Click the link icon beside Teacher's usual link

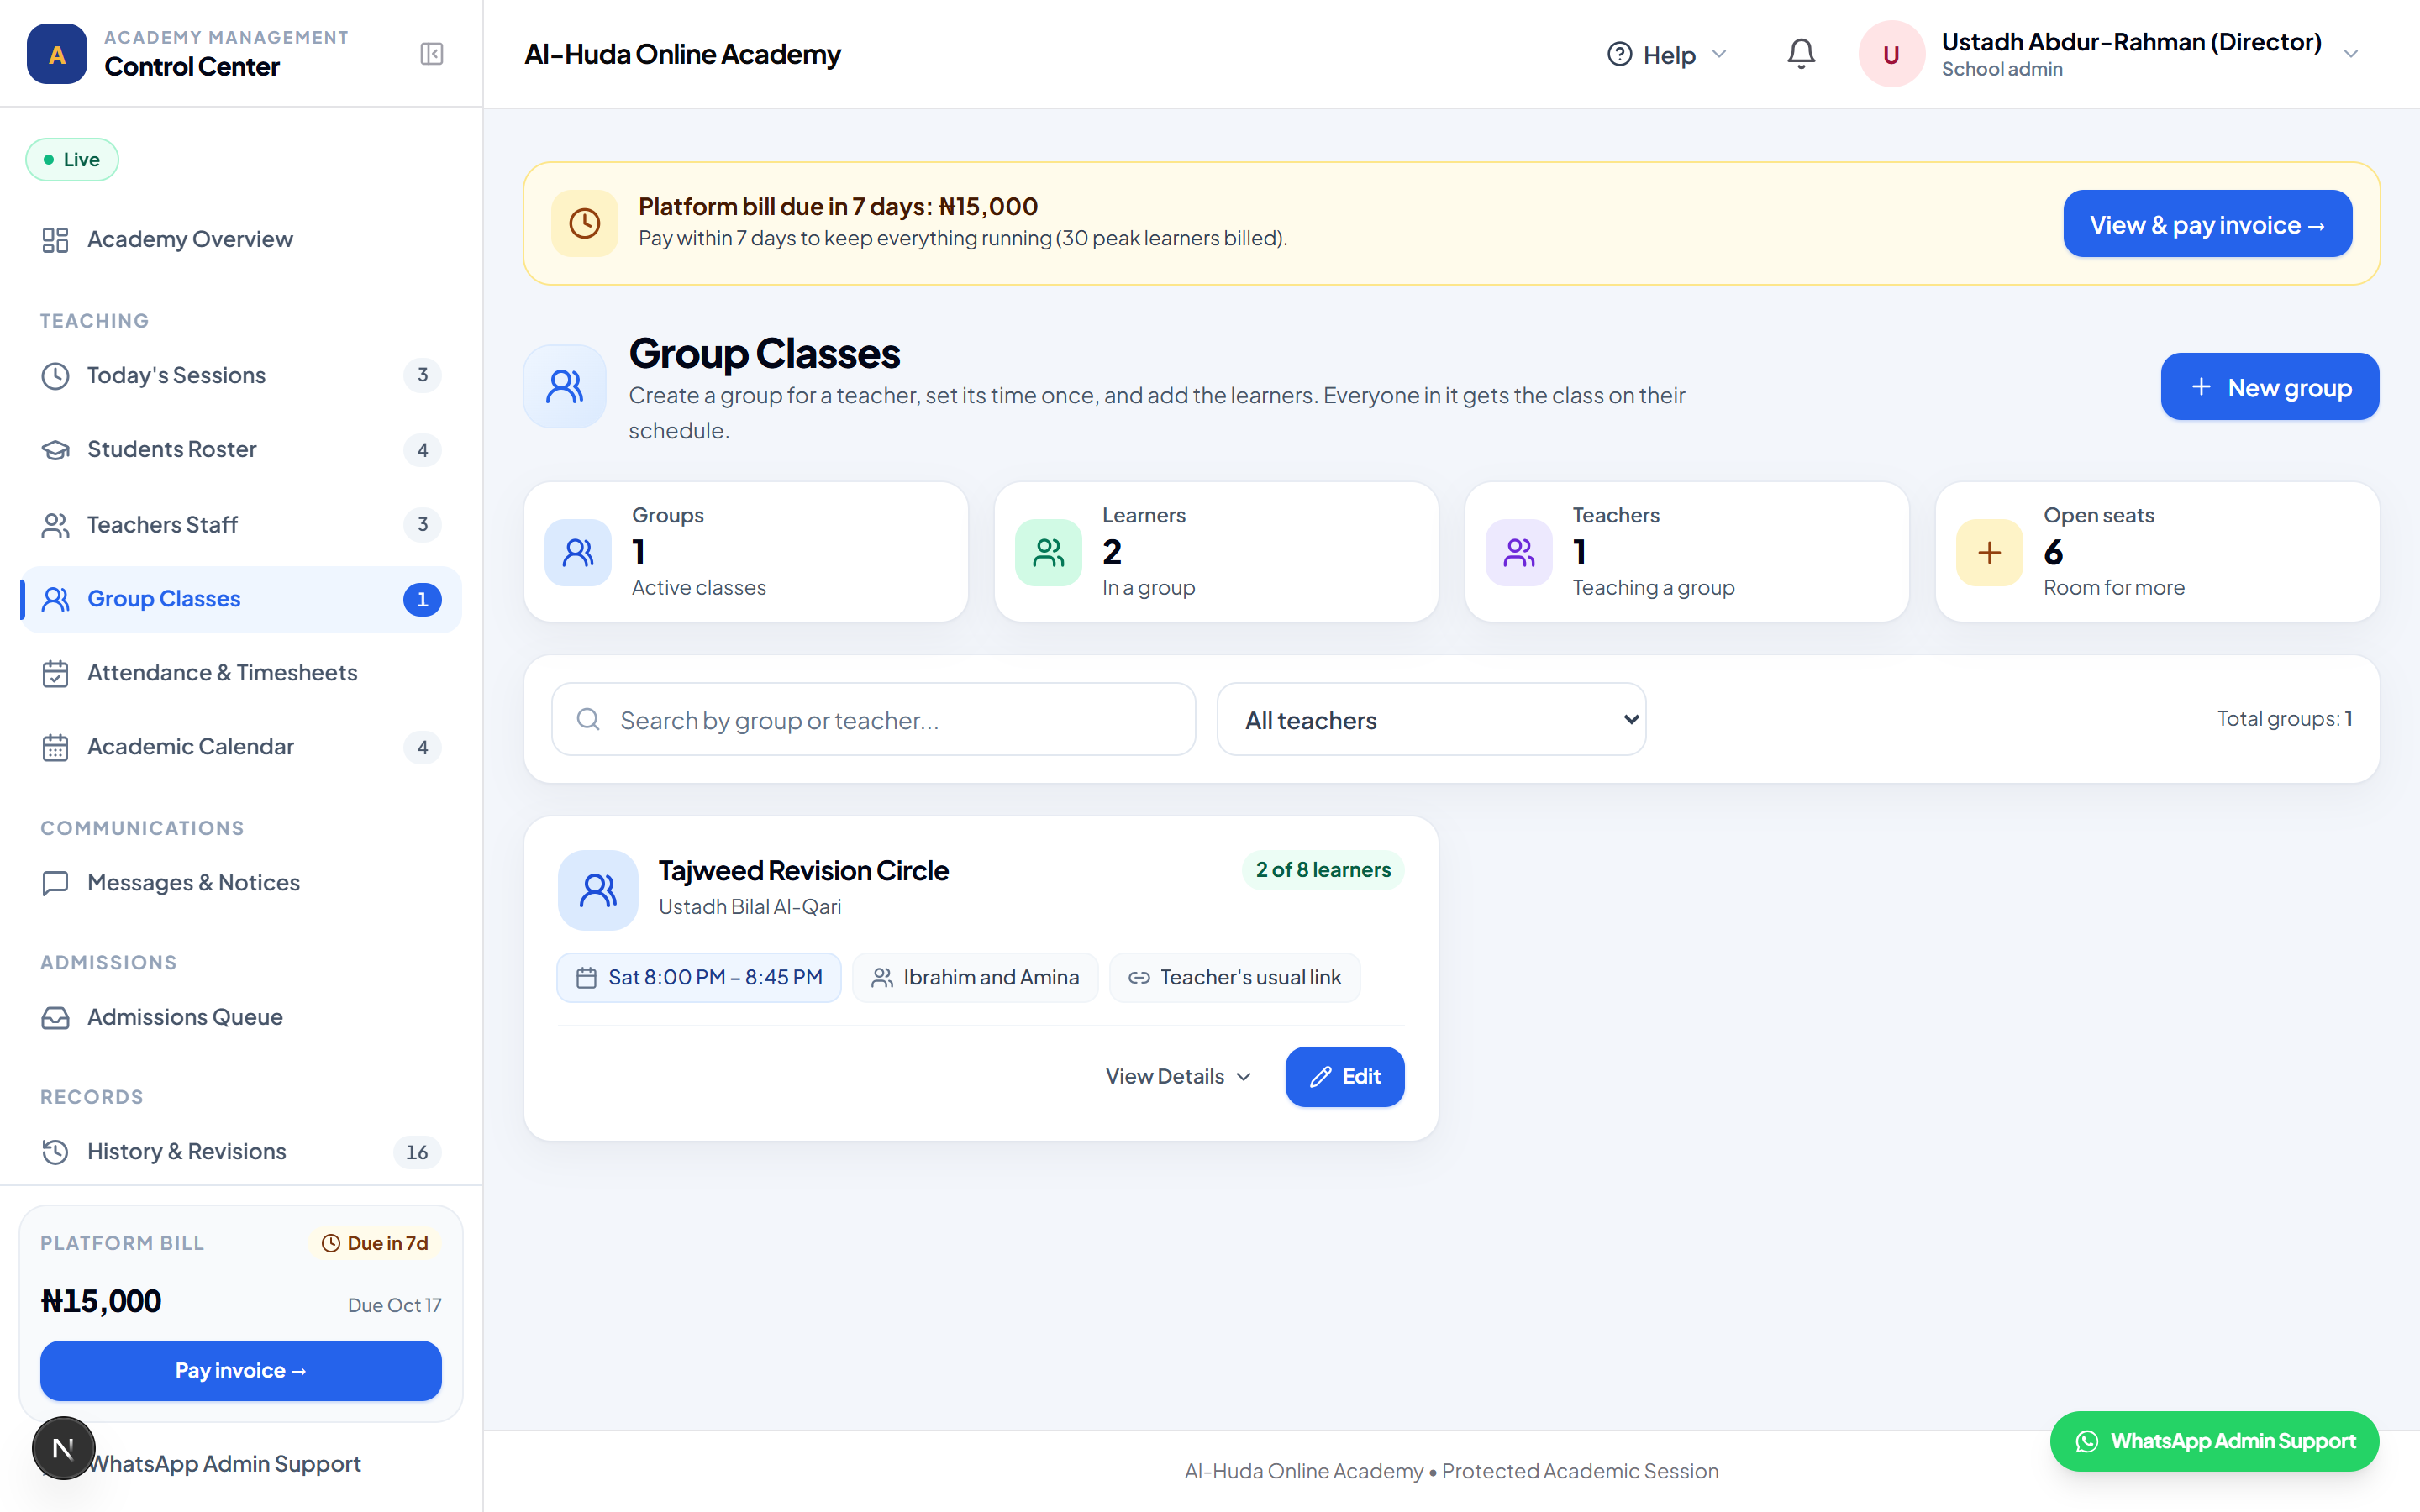1139,978
